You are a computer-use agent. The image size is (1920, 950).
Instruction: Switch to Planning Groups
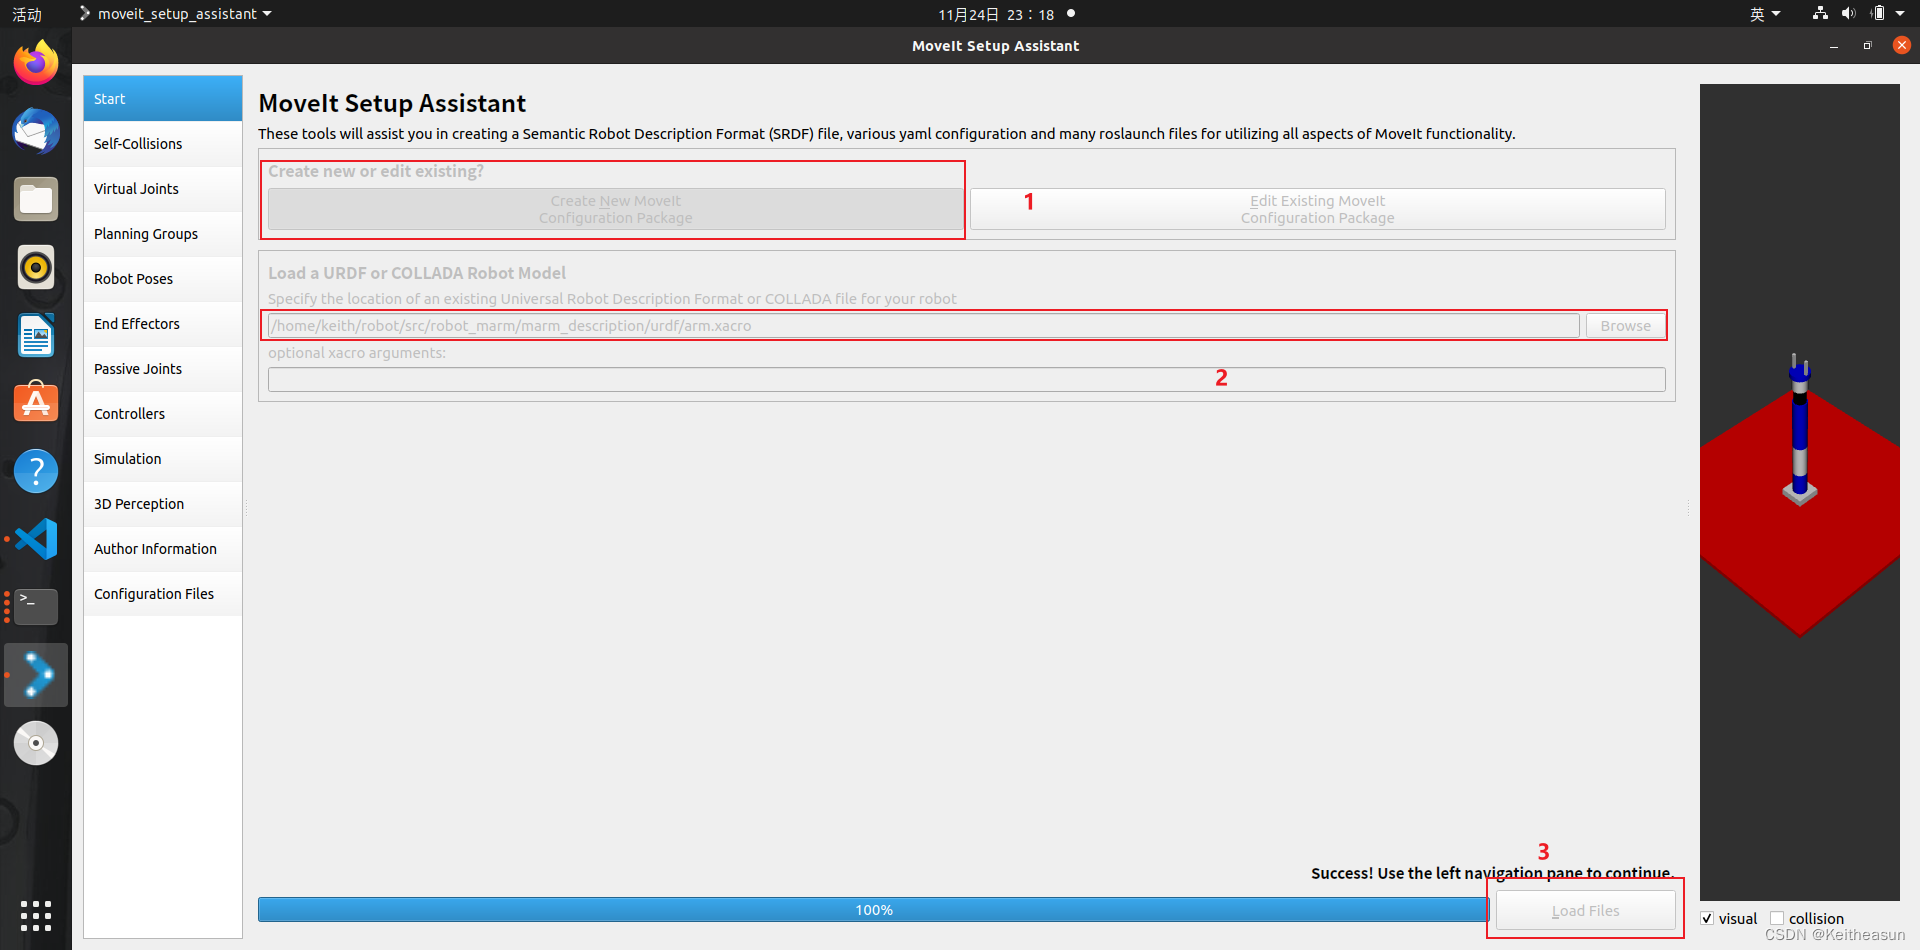pos(163,234)
